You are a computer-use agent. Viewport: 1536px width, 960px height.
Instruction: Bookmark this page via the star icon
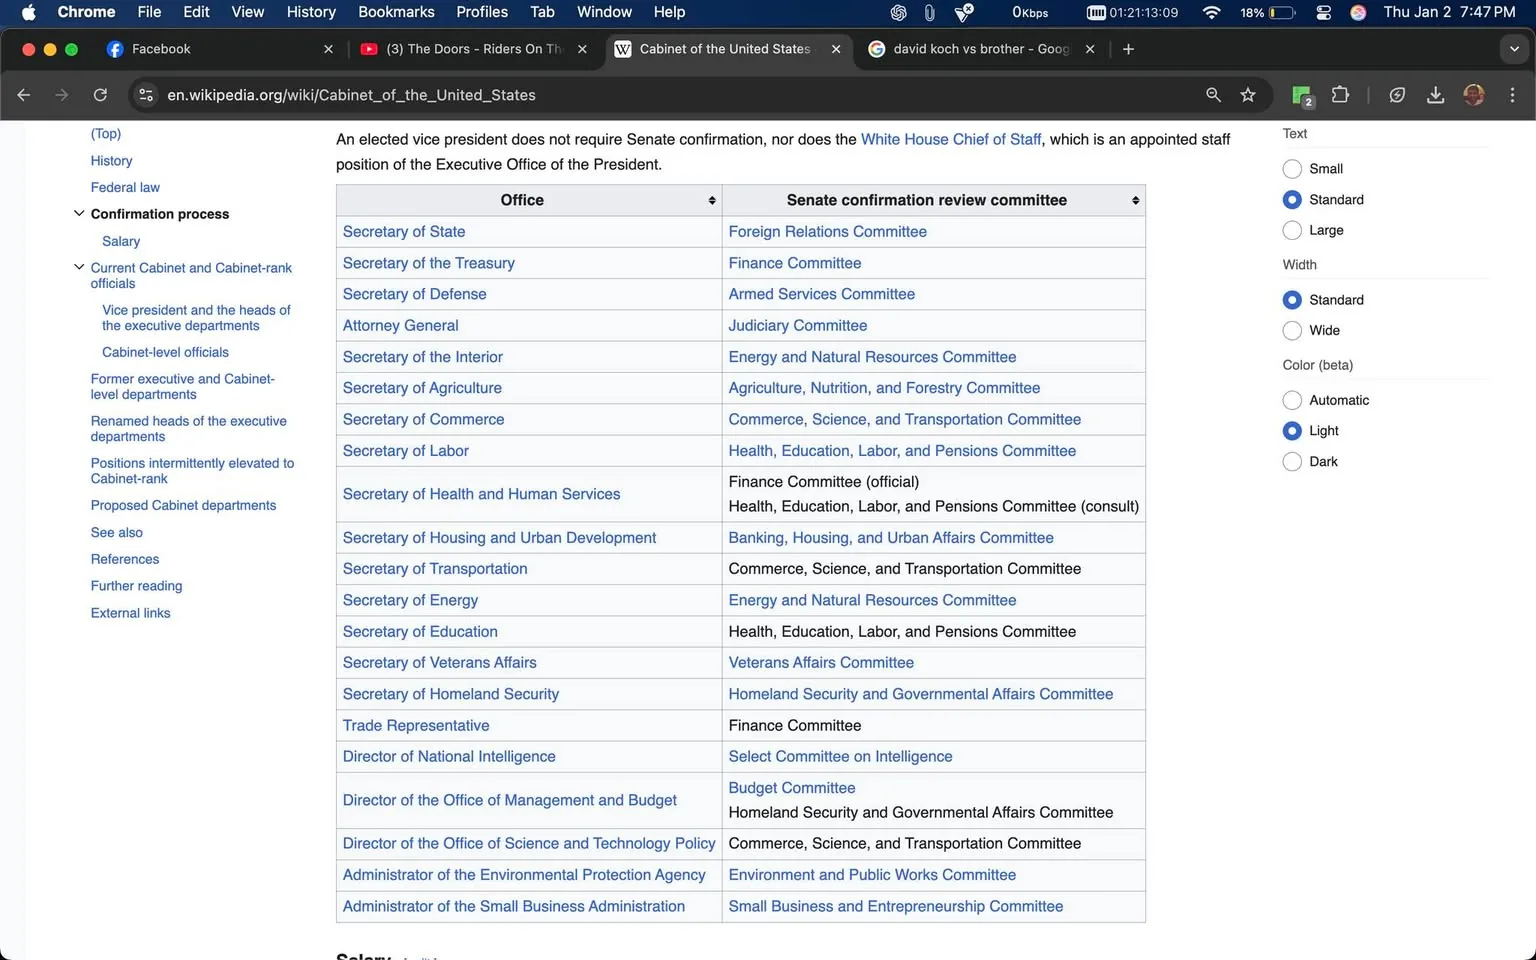pyautogui.click(x=1248, y=94)
